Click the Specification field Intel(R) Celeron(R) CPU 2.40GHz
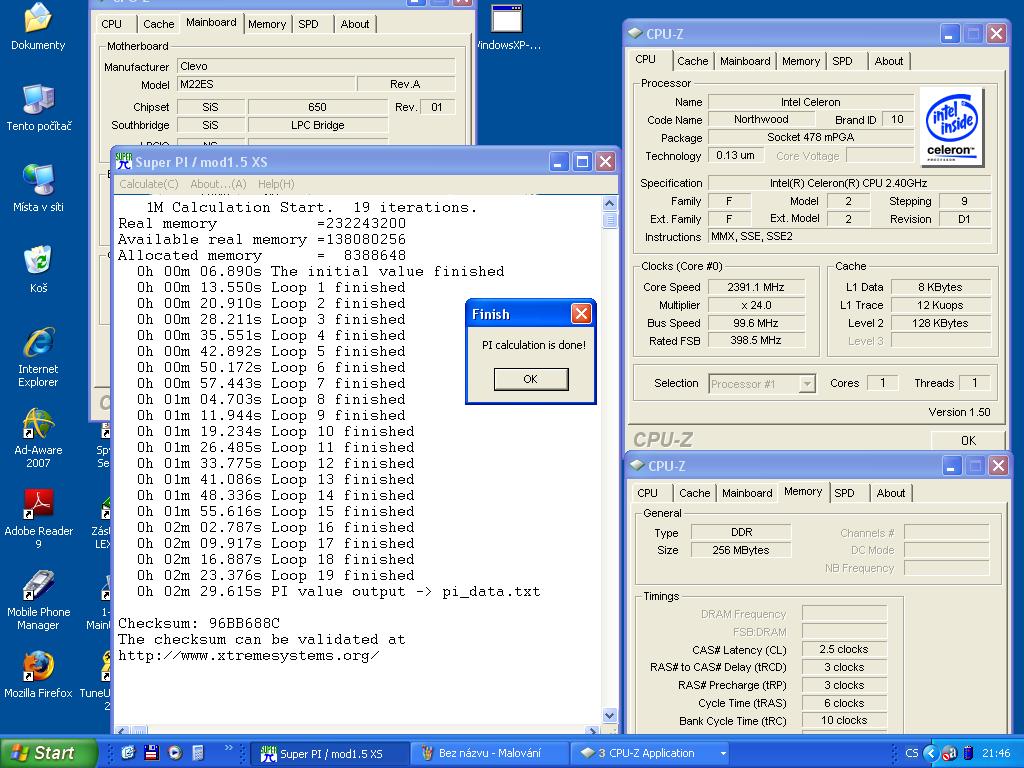 (x=848, y=183)
